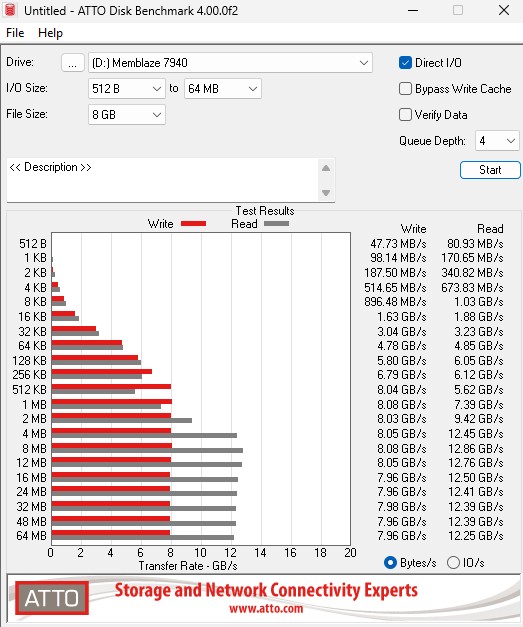Screen dimensions: 523x627
Task: Click the Read results column header
Action: tap(490, 229)
